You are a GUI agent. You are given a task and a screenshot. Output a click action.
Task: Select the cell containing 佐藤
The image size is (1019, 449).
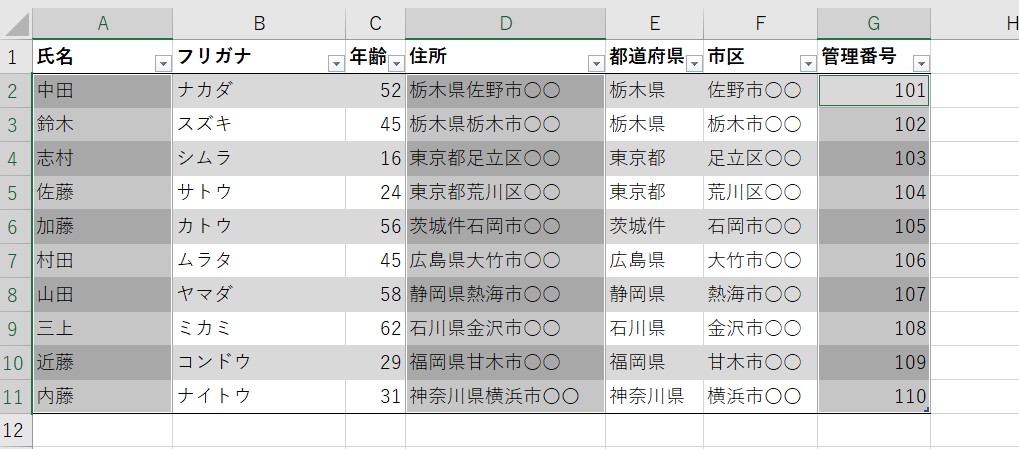click(103, 192)
